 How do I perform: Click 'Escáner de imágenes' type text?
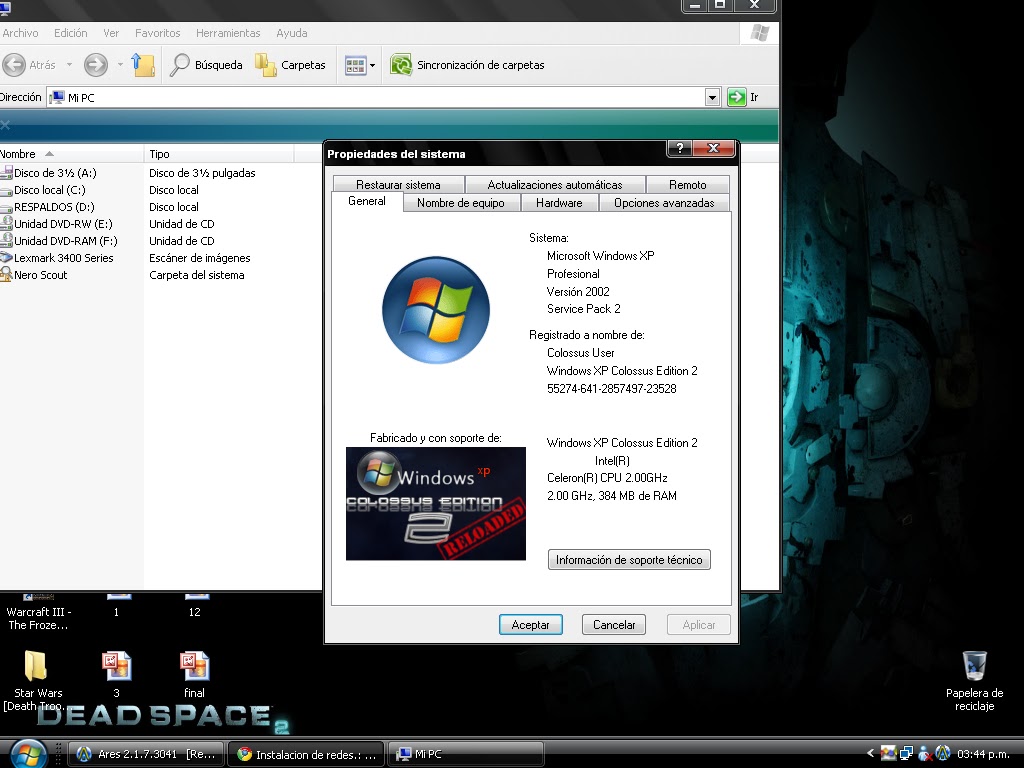[x=200, y=258]
